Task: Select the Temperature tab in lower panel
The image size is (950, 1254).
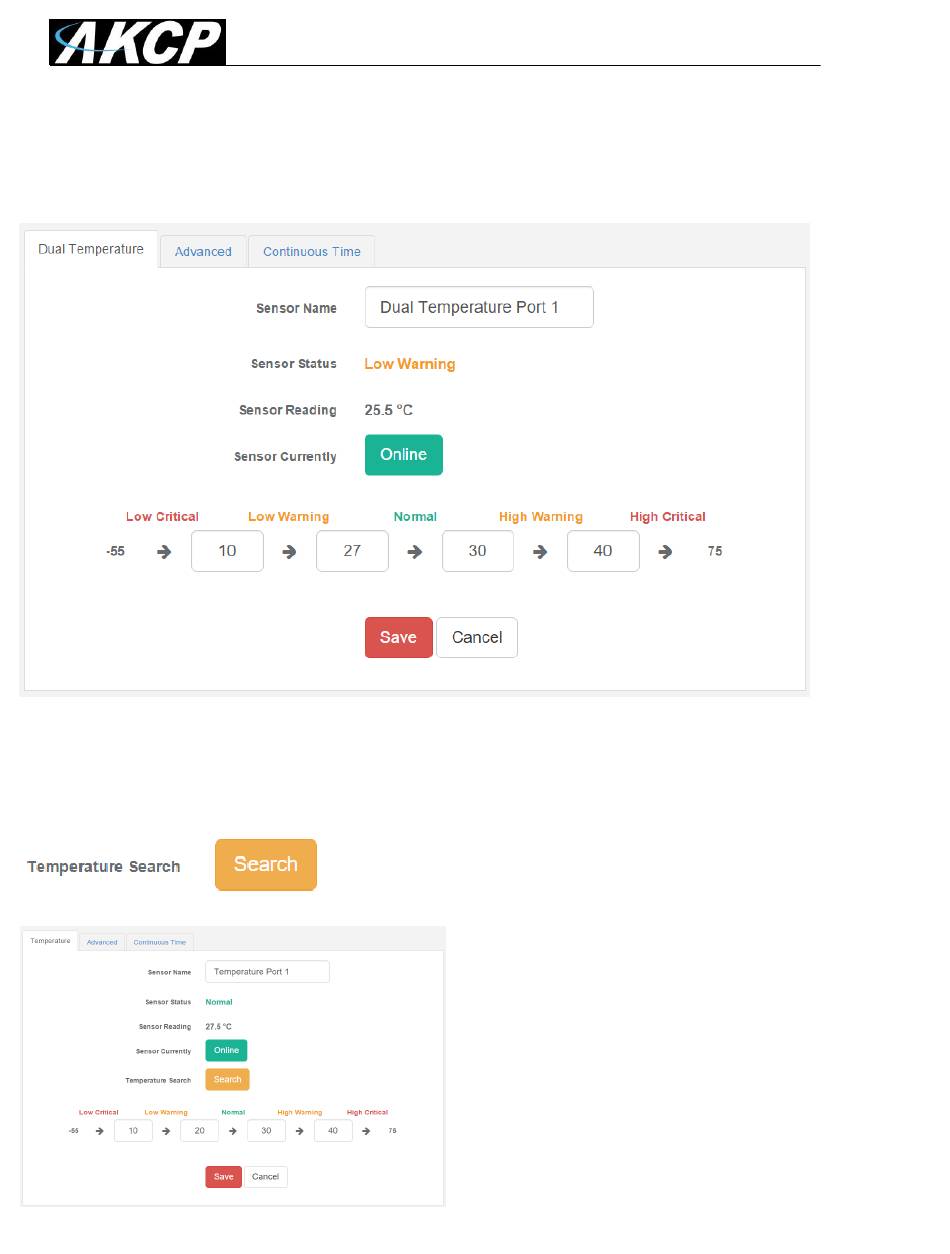Action: (x=50, y=941)
